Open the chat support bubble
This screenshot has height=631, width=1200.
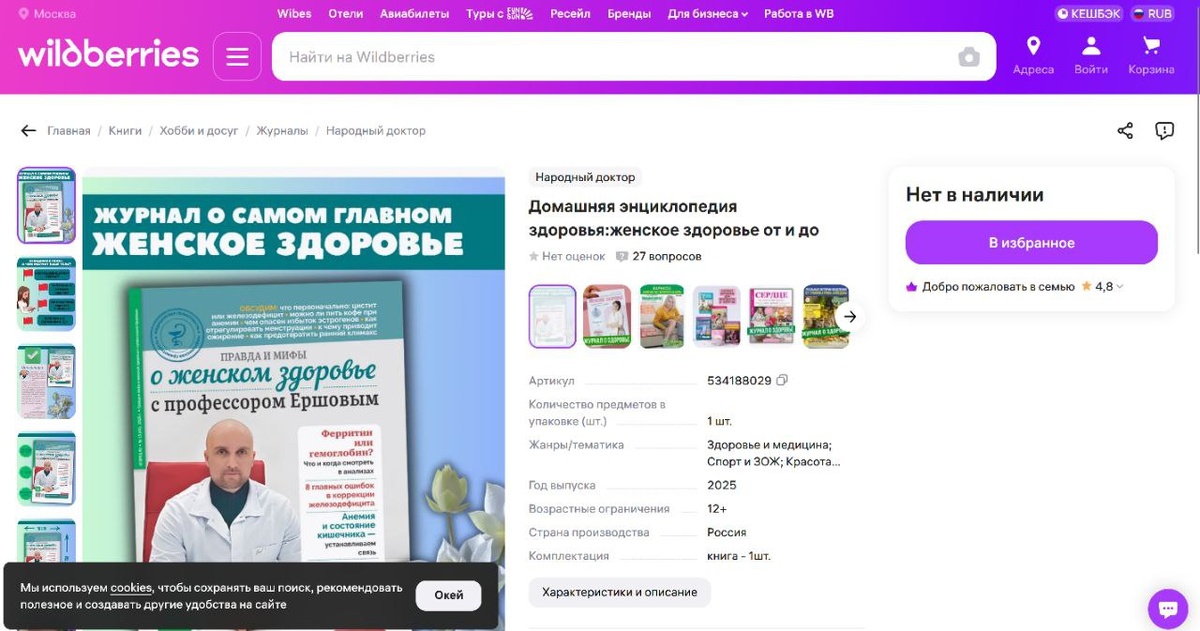[x=1167, y=607]
